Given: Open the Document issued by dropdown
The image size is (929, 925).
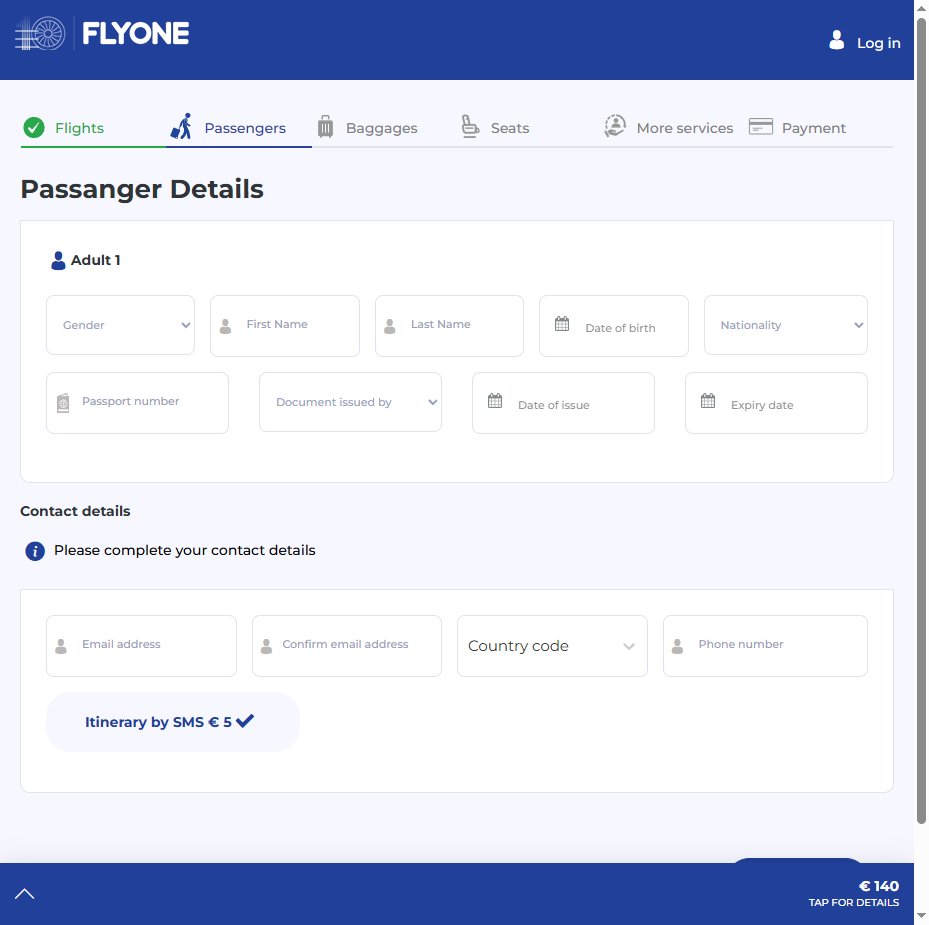Looking at the screenshot, I should [350, 402].
